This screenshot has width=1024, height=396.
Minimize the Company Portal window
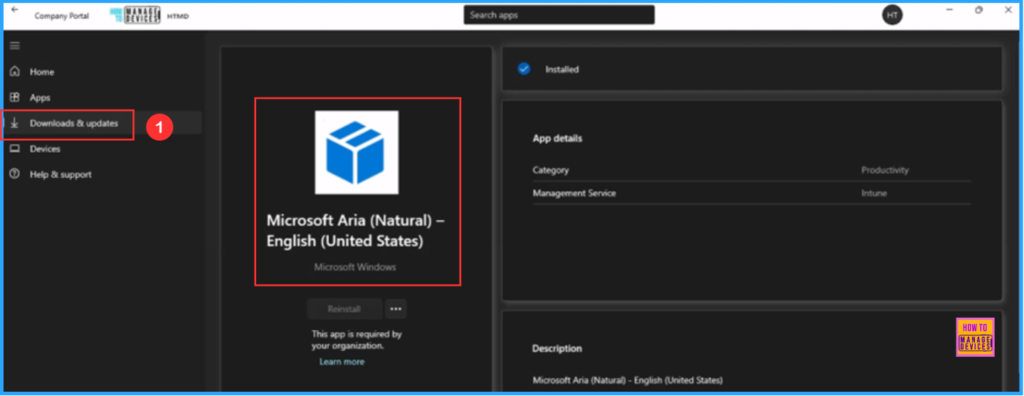tap(950, 10)
